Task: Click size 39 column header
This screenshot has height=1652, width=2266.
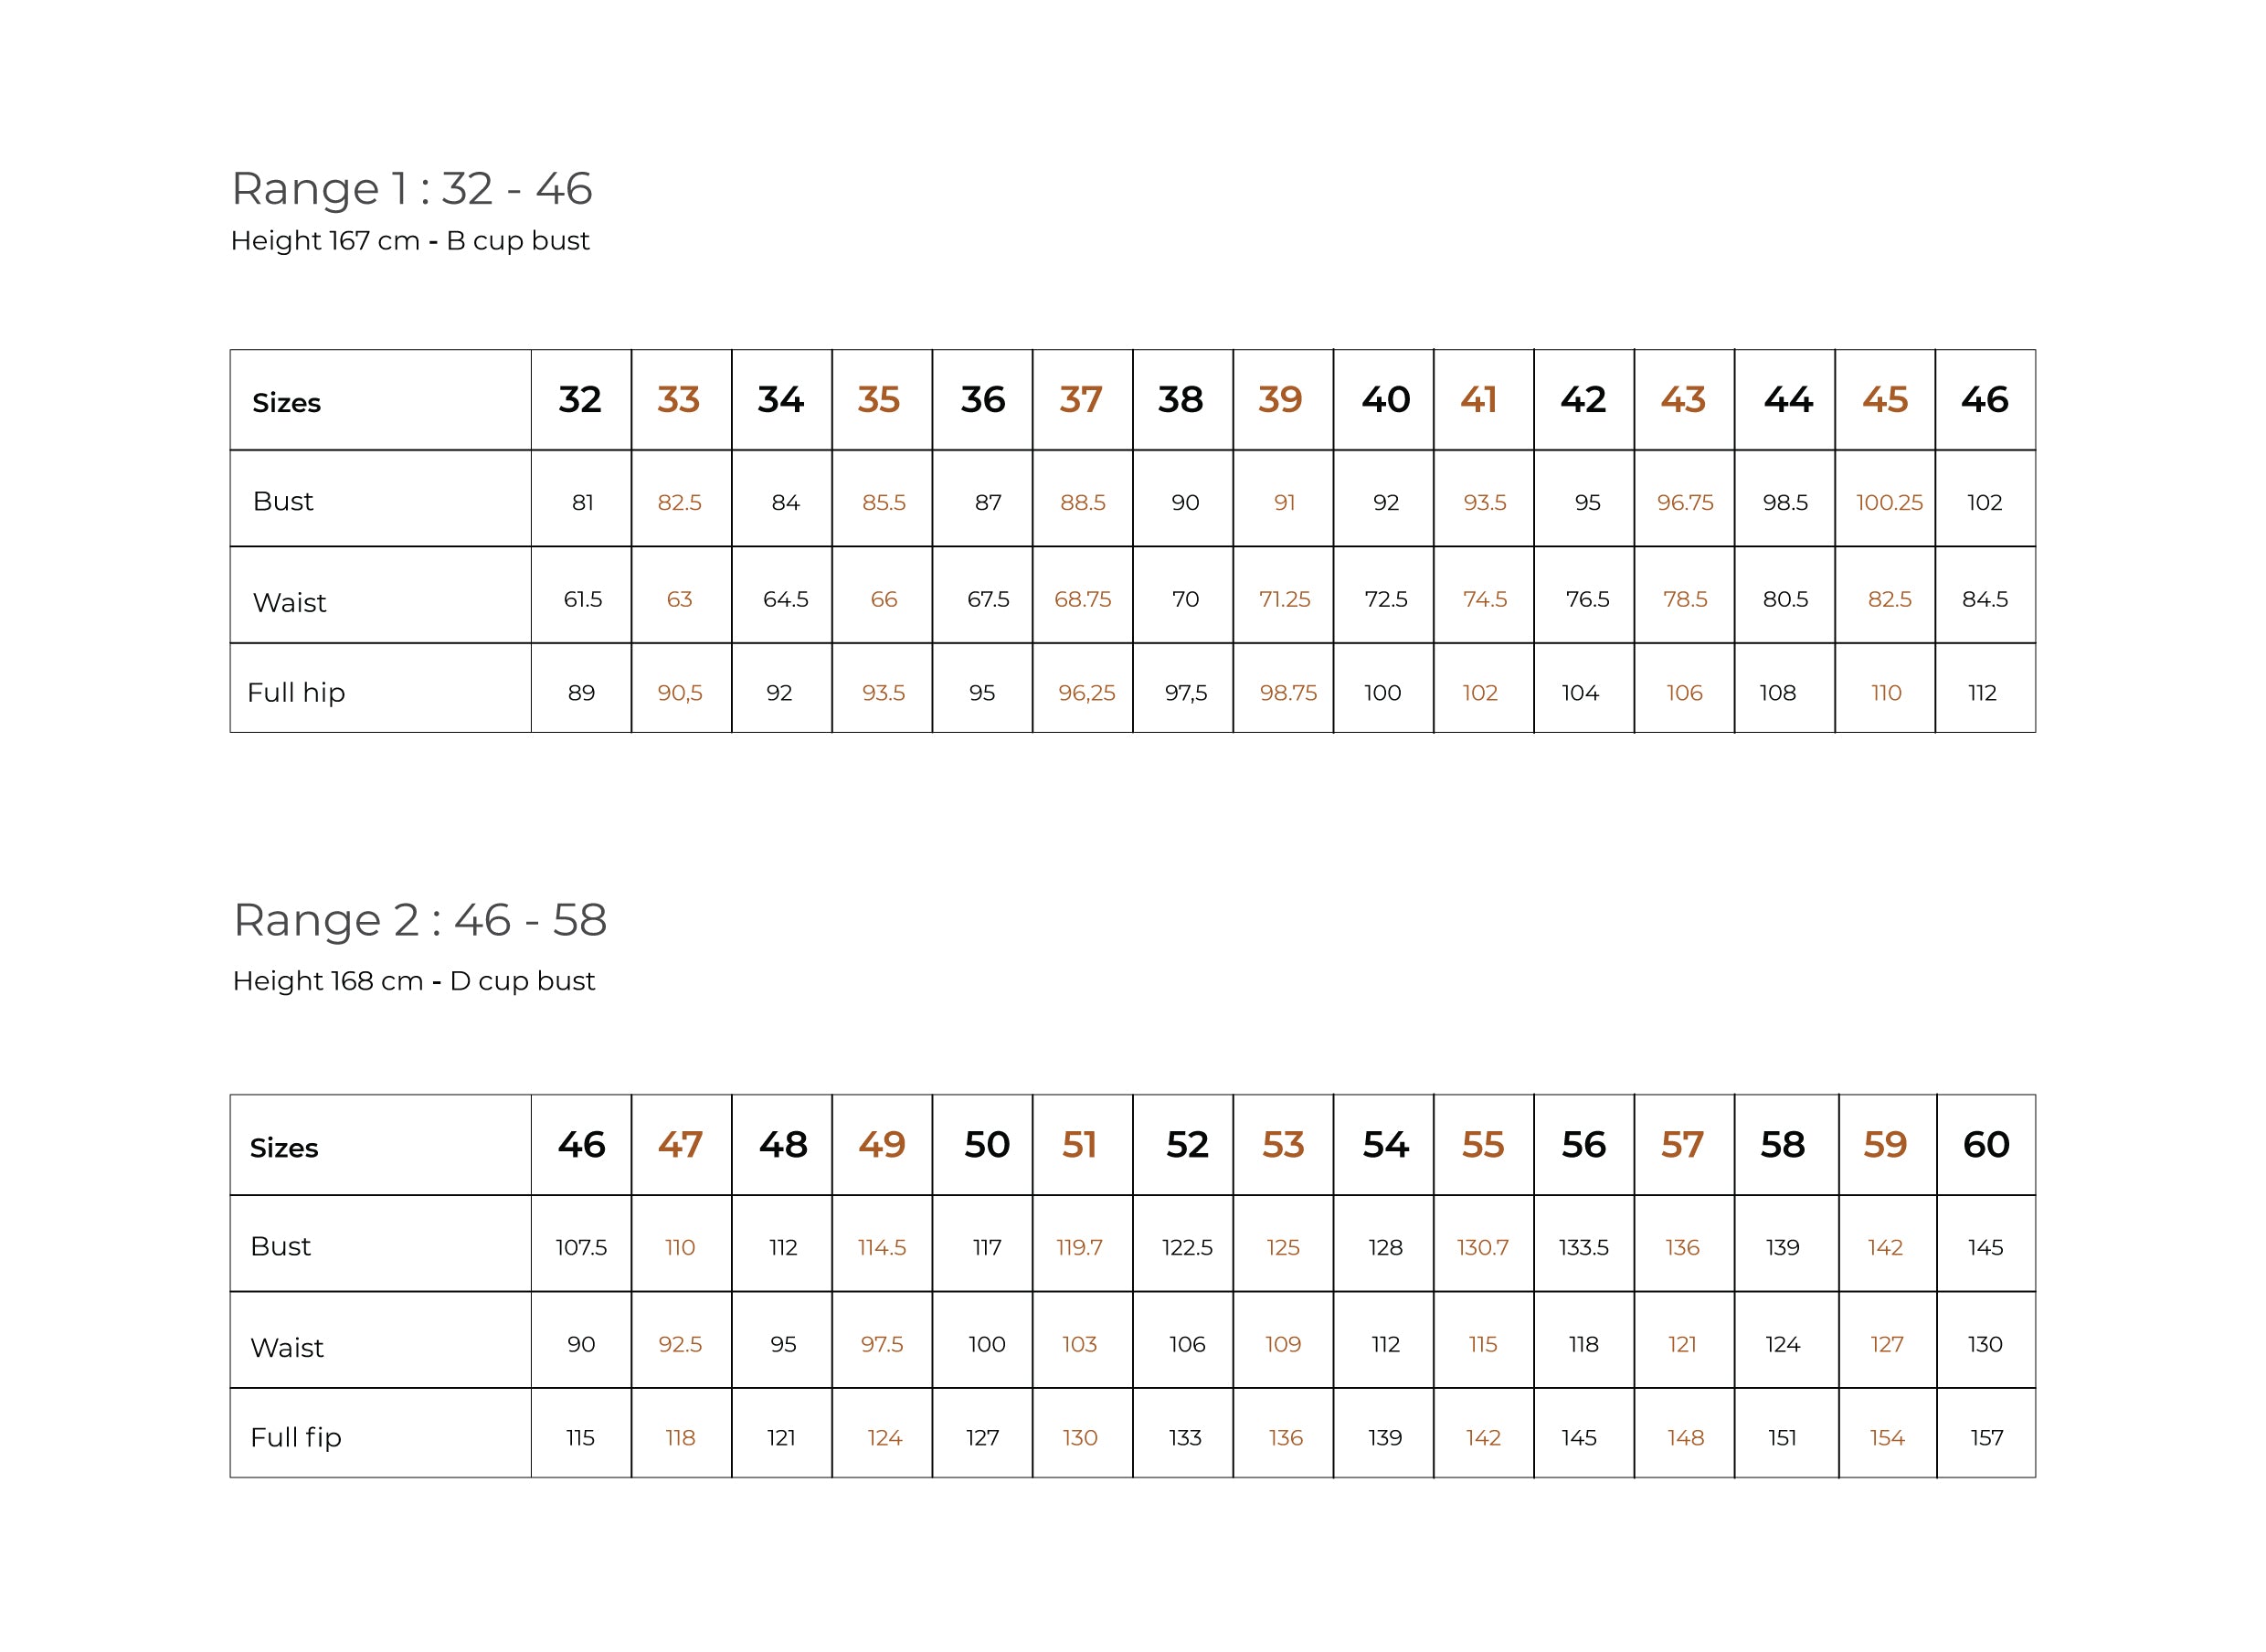Action: 1280,400
